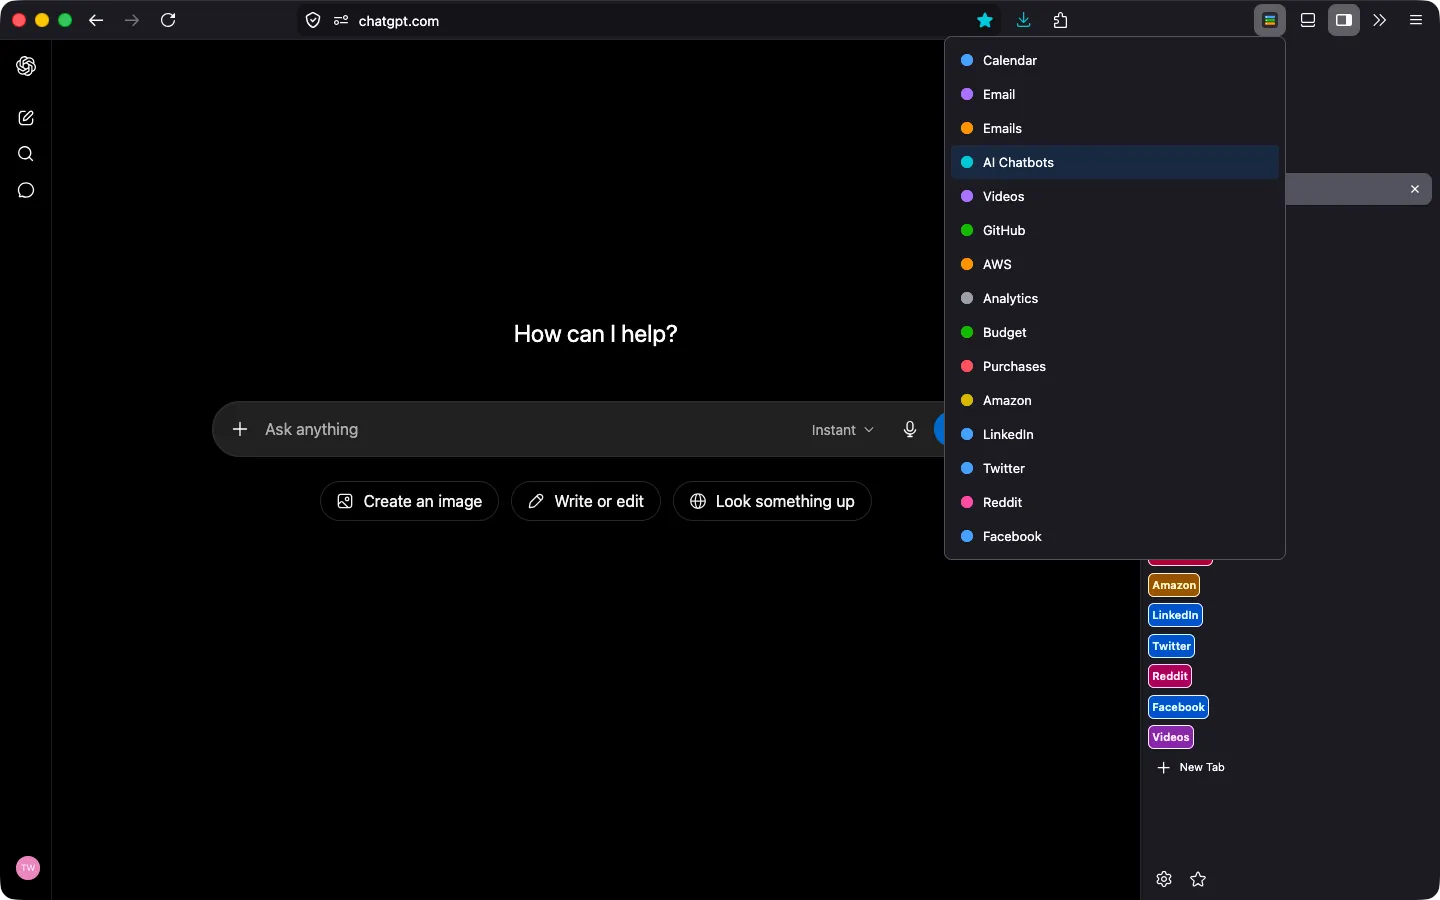Click Look something up button
1440x900 pixels.
tap(772, 501)
